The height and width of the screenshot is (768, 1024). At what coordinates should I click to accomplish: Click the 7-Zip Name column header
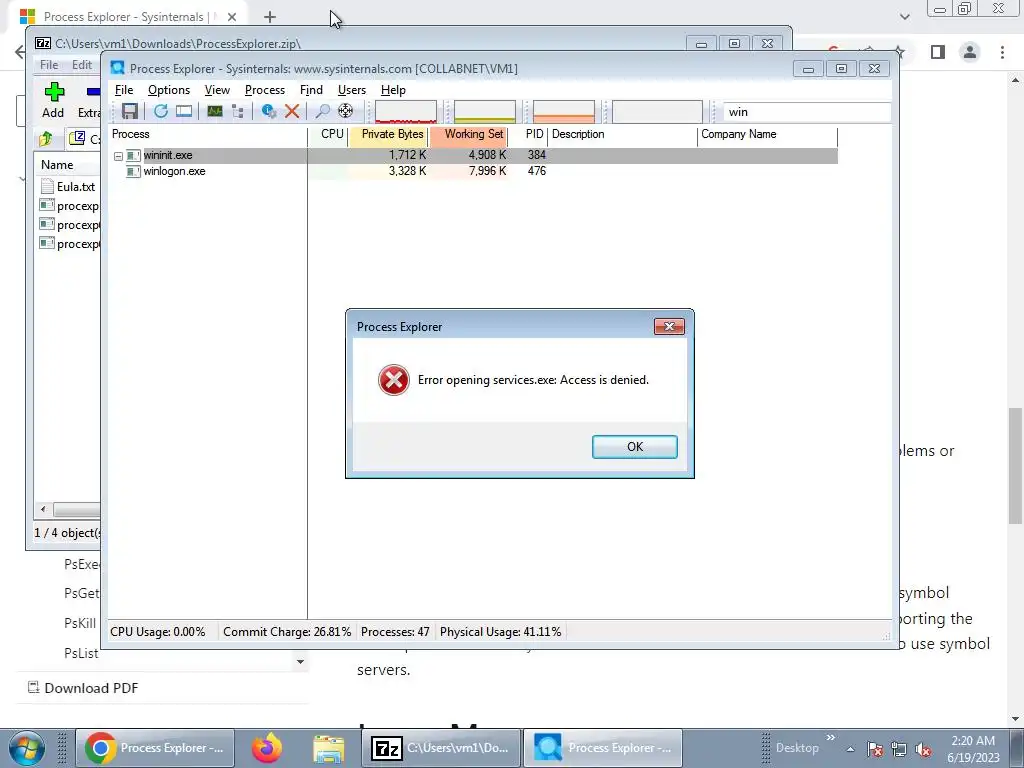tap(67, 165)
